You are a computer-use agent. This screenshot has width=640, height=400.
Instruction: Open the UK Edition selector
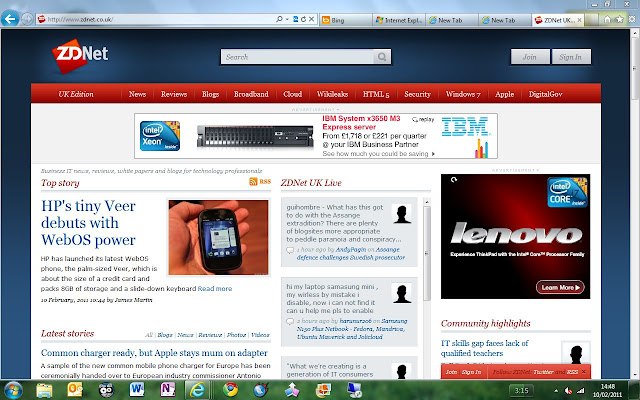(x=76, y=94)
